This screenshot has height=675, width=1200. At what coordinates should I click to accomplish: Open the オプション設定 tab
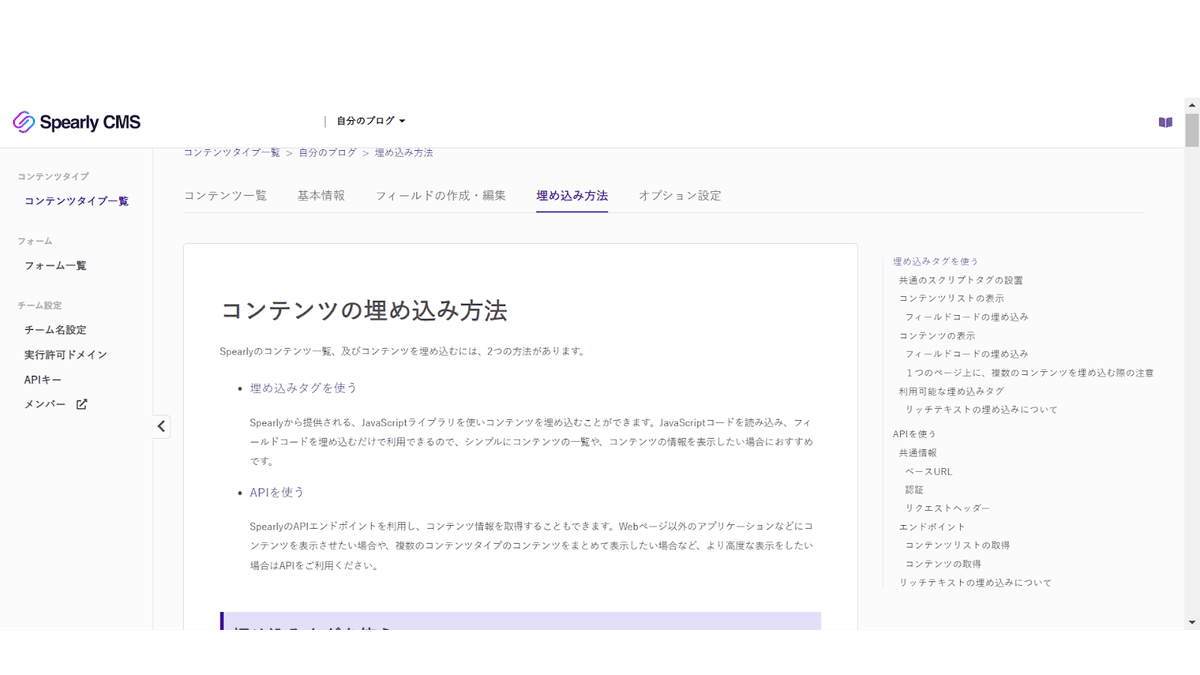pyautogui.click(x=680, y=196)
